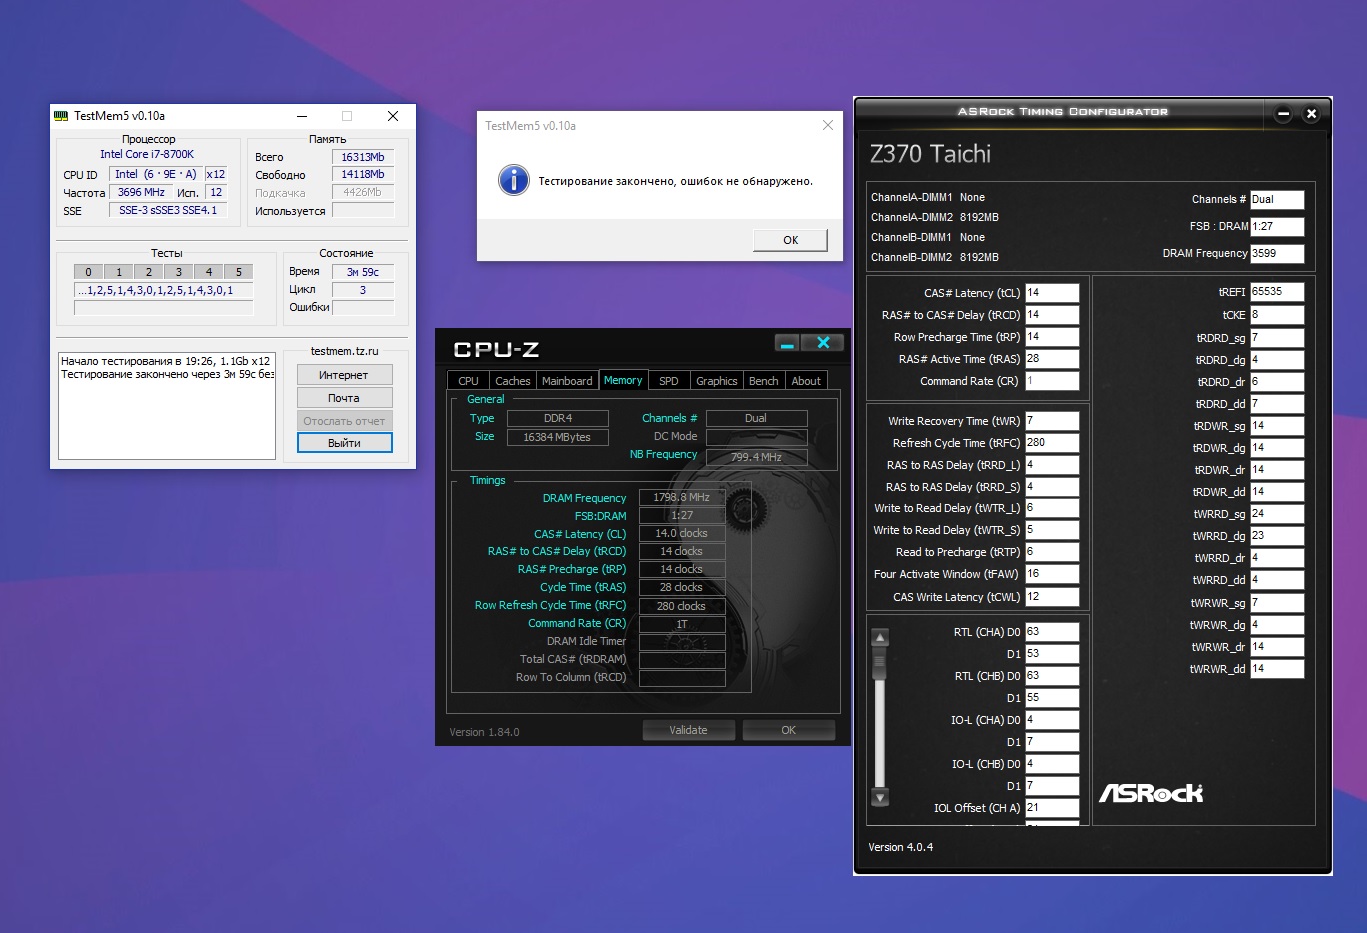Click OK in the TestMem5 completion dialog

(x=790, y=240)
